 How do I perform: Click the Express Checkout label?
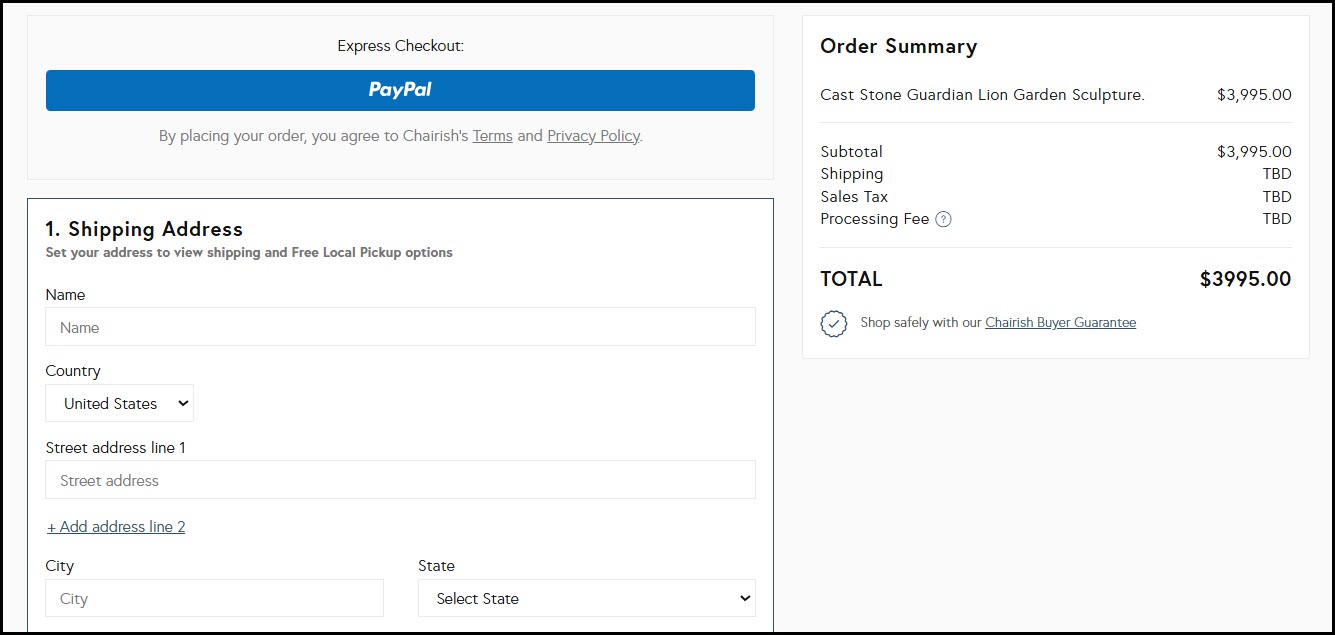coord(400,46)
